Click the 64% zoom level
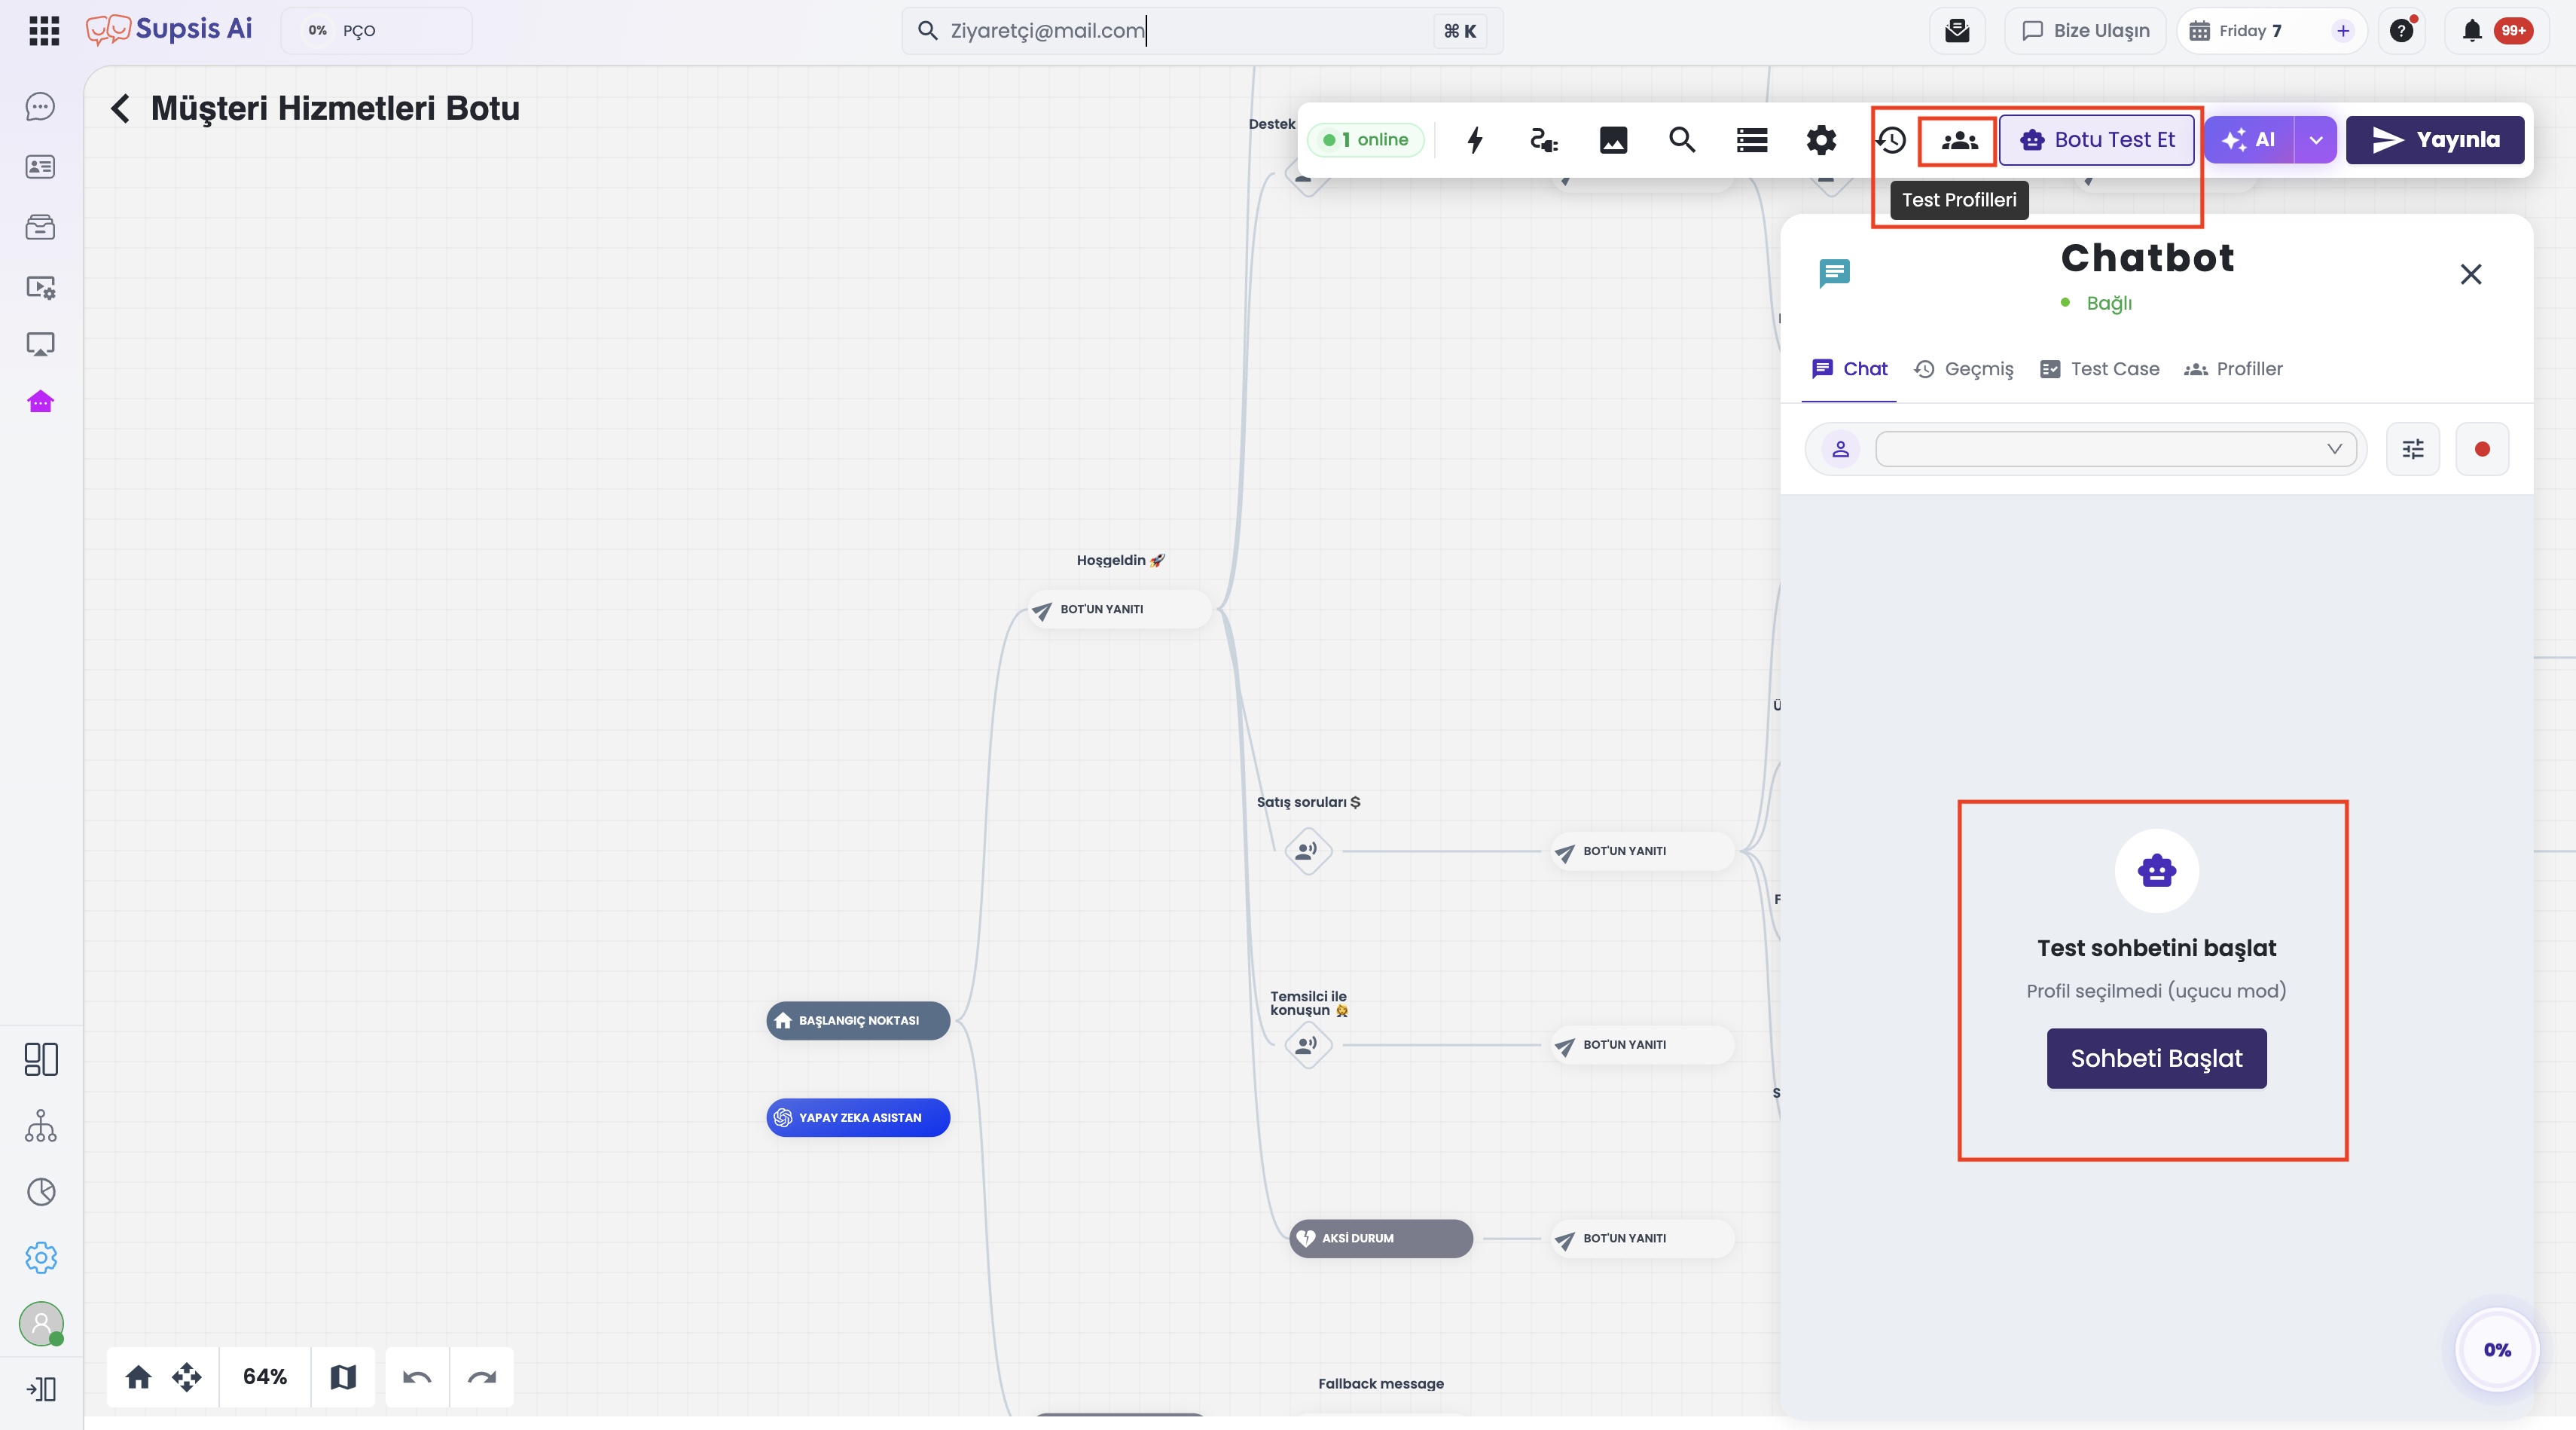The width and height of the screenshot is (2576, 1430). pos(265,1377)
